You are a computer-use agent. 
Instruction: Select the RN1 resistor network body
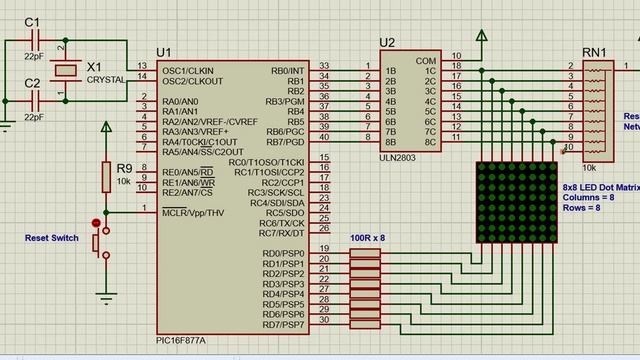point(598,111)
